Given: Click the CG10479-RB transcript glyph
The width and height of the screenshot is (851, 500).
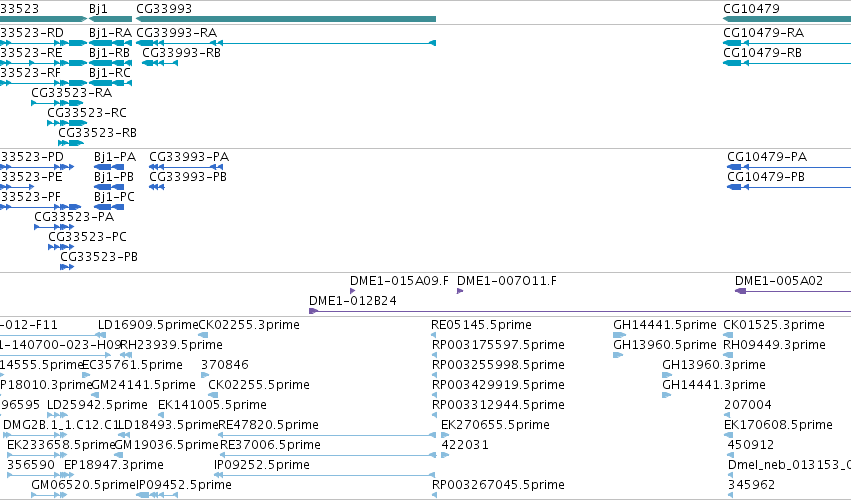Looking at the screenshot, I should 787,63.
